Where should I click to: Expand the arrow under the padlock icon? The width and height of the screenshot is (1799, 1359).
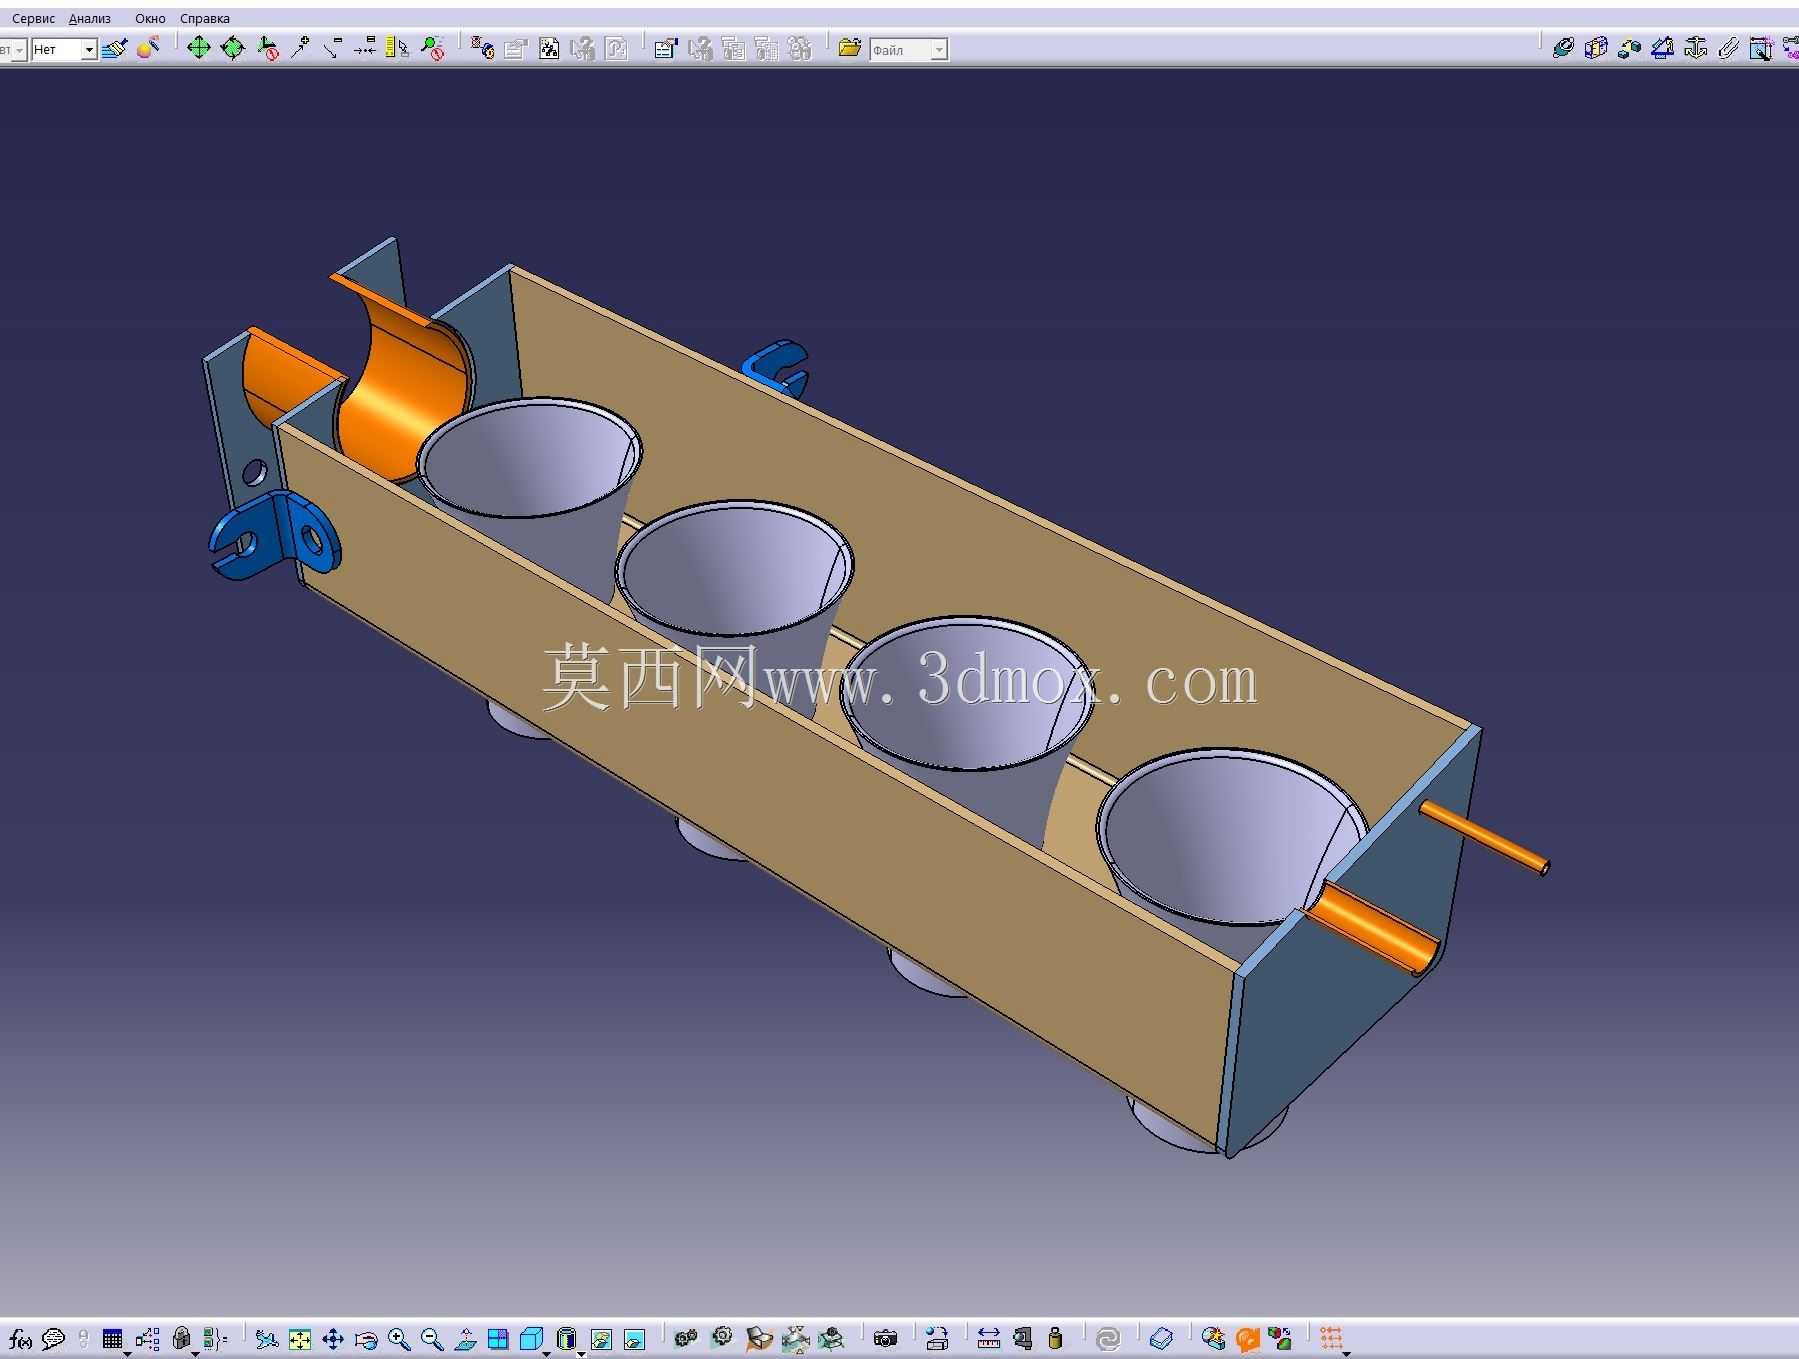[x=194, y=1354]
